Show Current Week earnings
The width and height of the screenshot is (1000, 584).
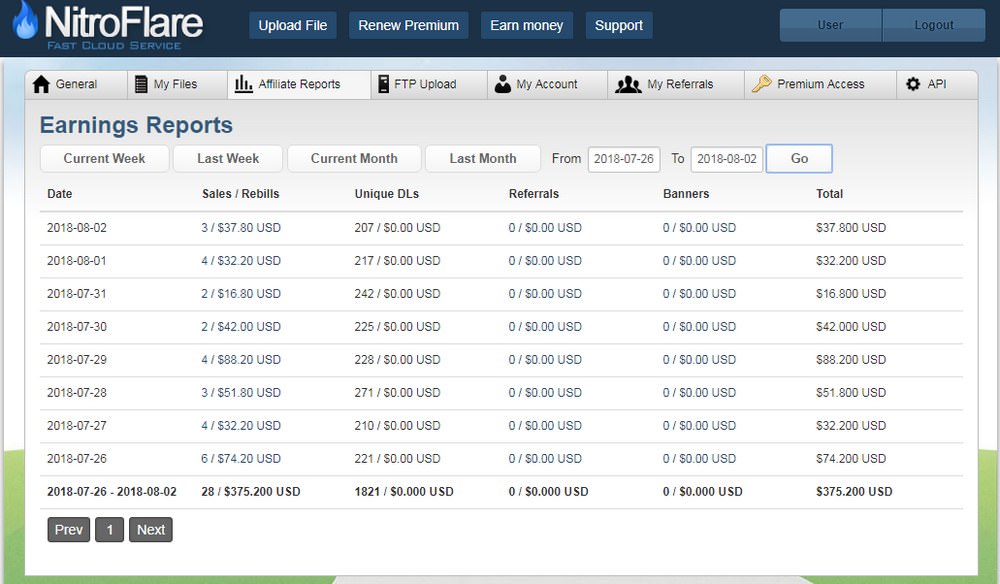coord(105,159)
